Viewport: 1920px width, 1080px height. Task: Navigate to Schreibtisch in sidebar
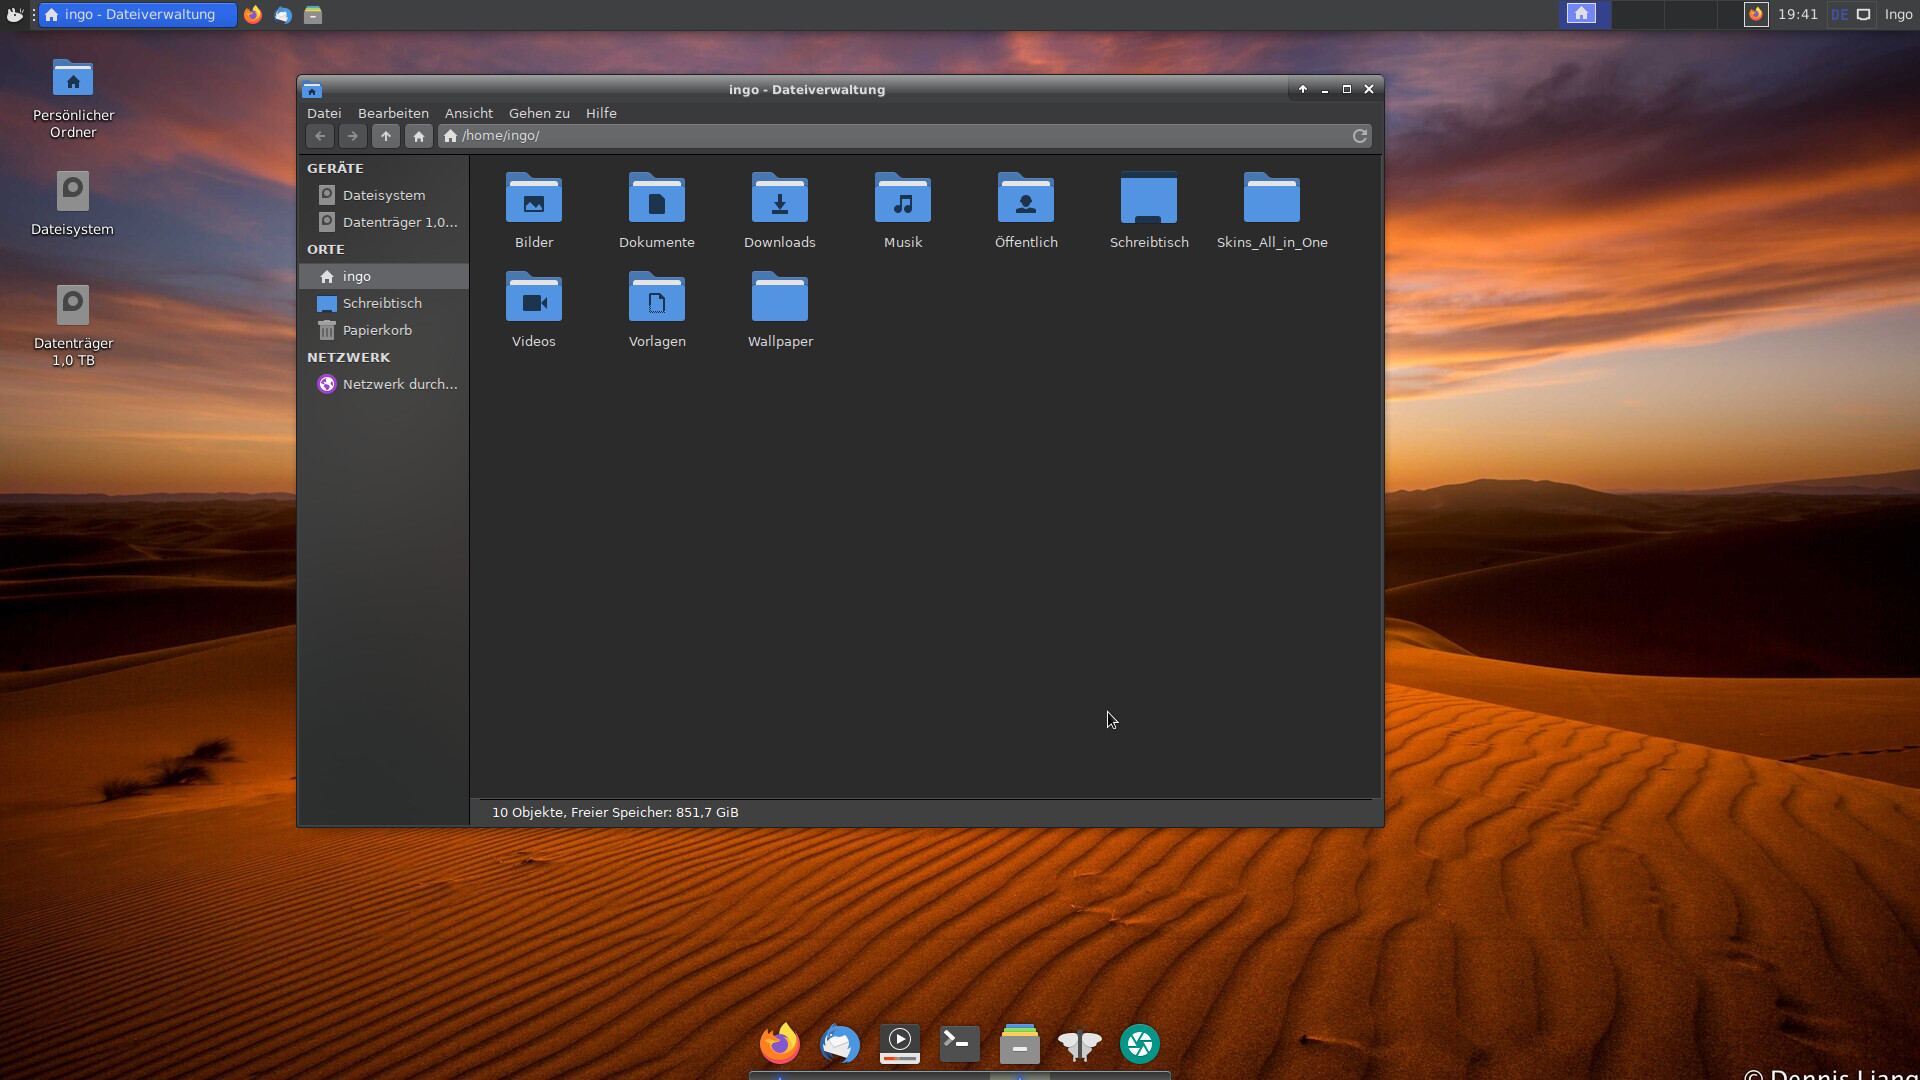[x=381, y=303]
